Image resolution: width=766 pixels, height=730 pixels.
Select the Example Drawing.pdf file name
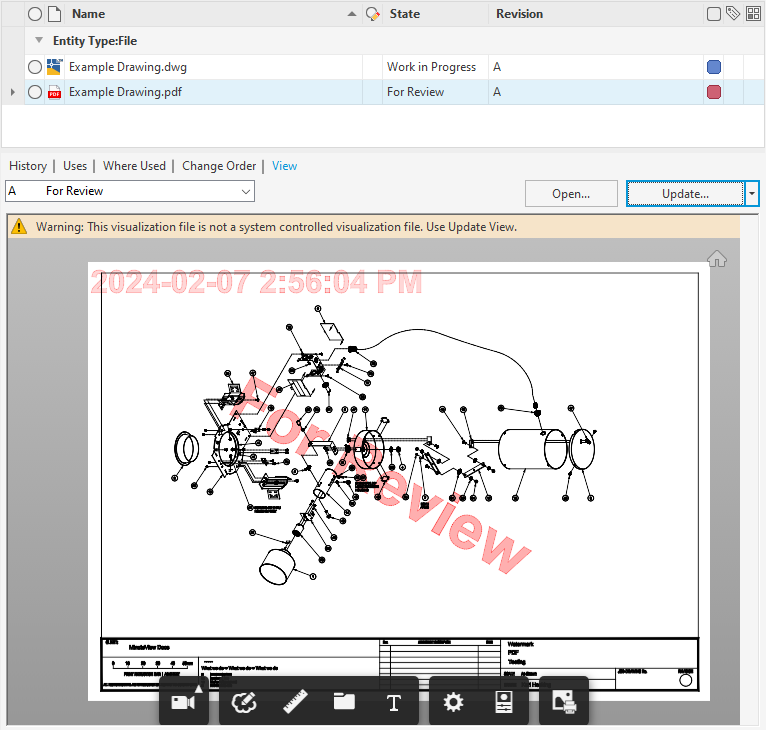coord(125,92)
